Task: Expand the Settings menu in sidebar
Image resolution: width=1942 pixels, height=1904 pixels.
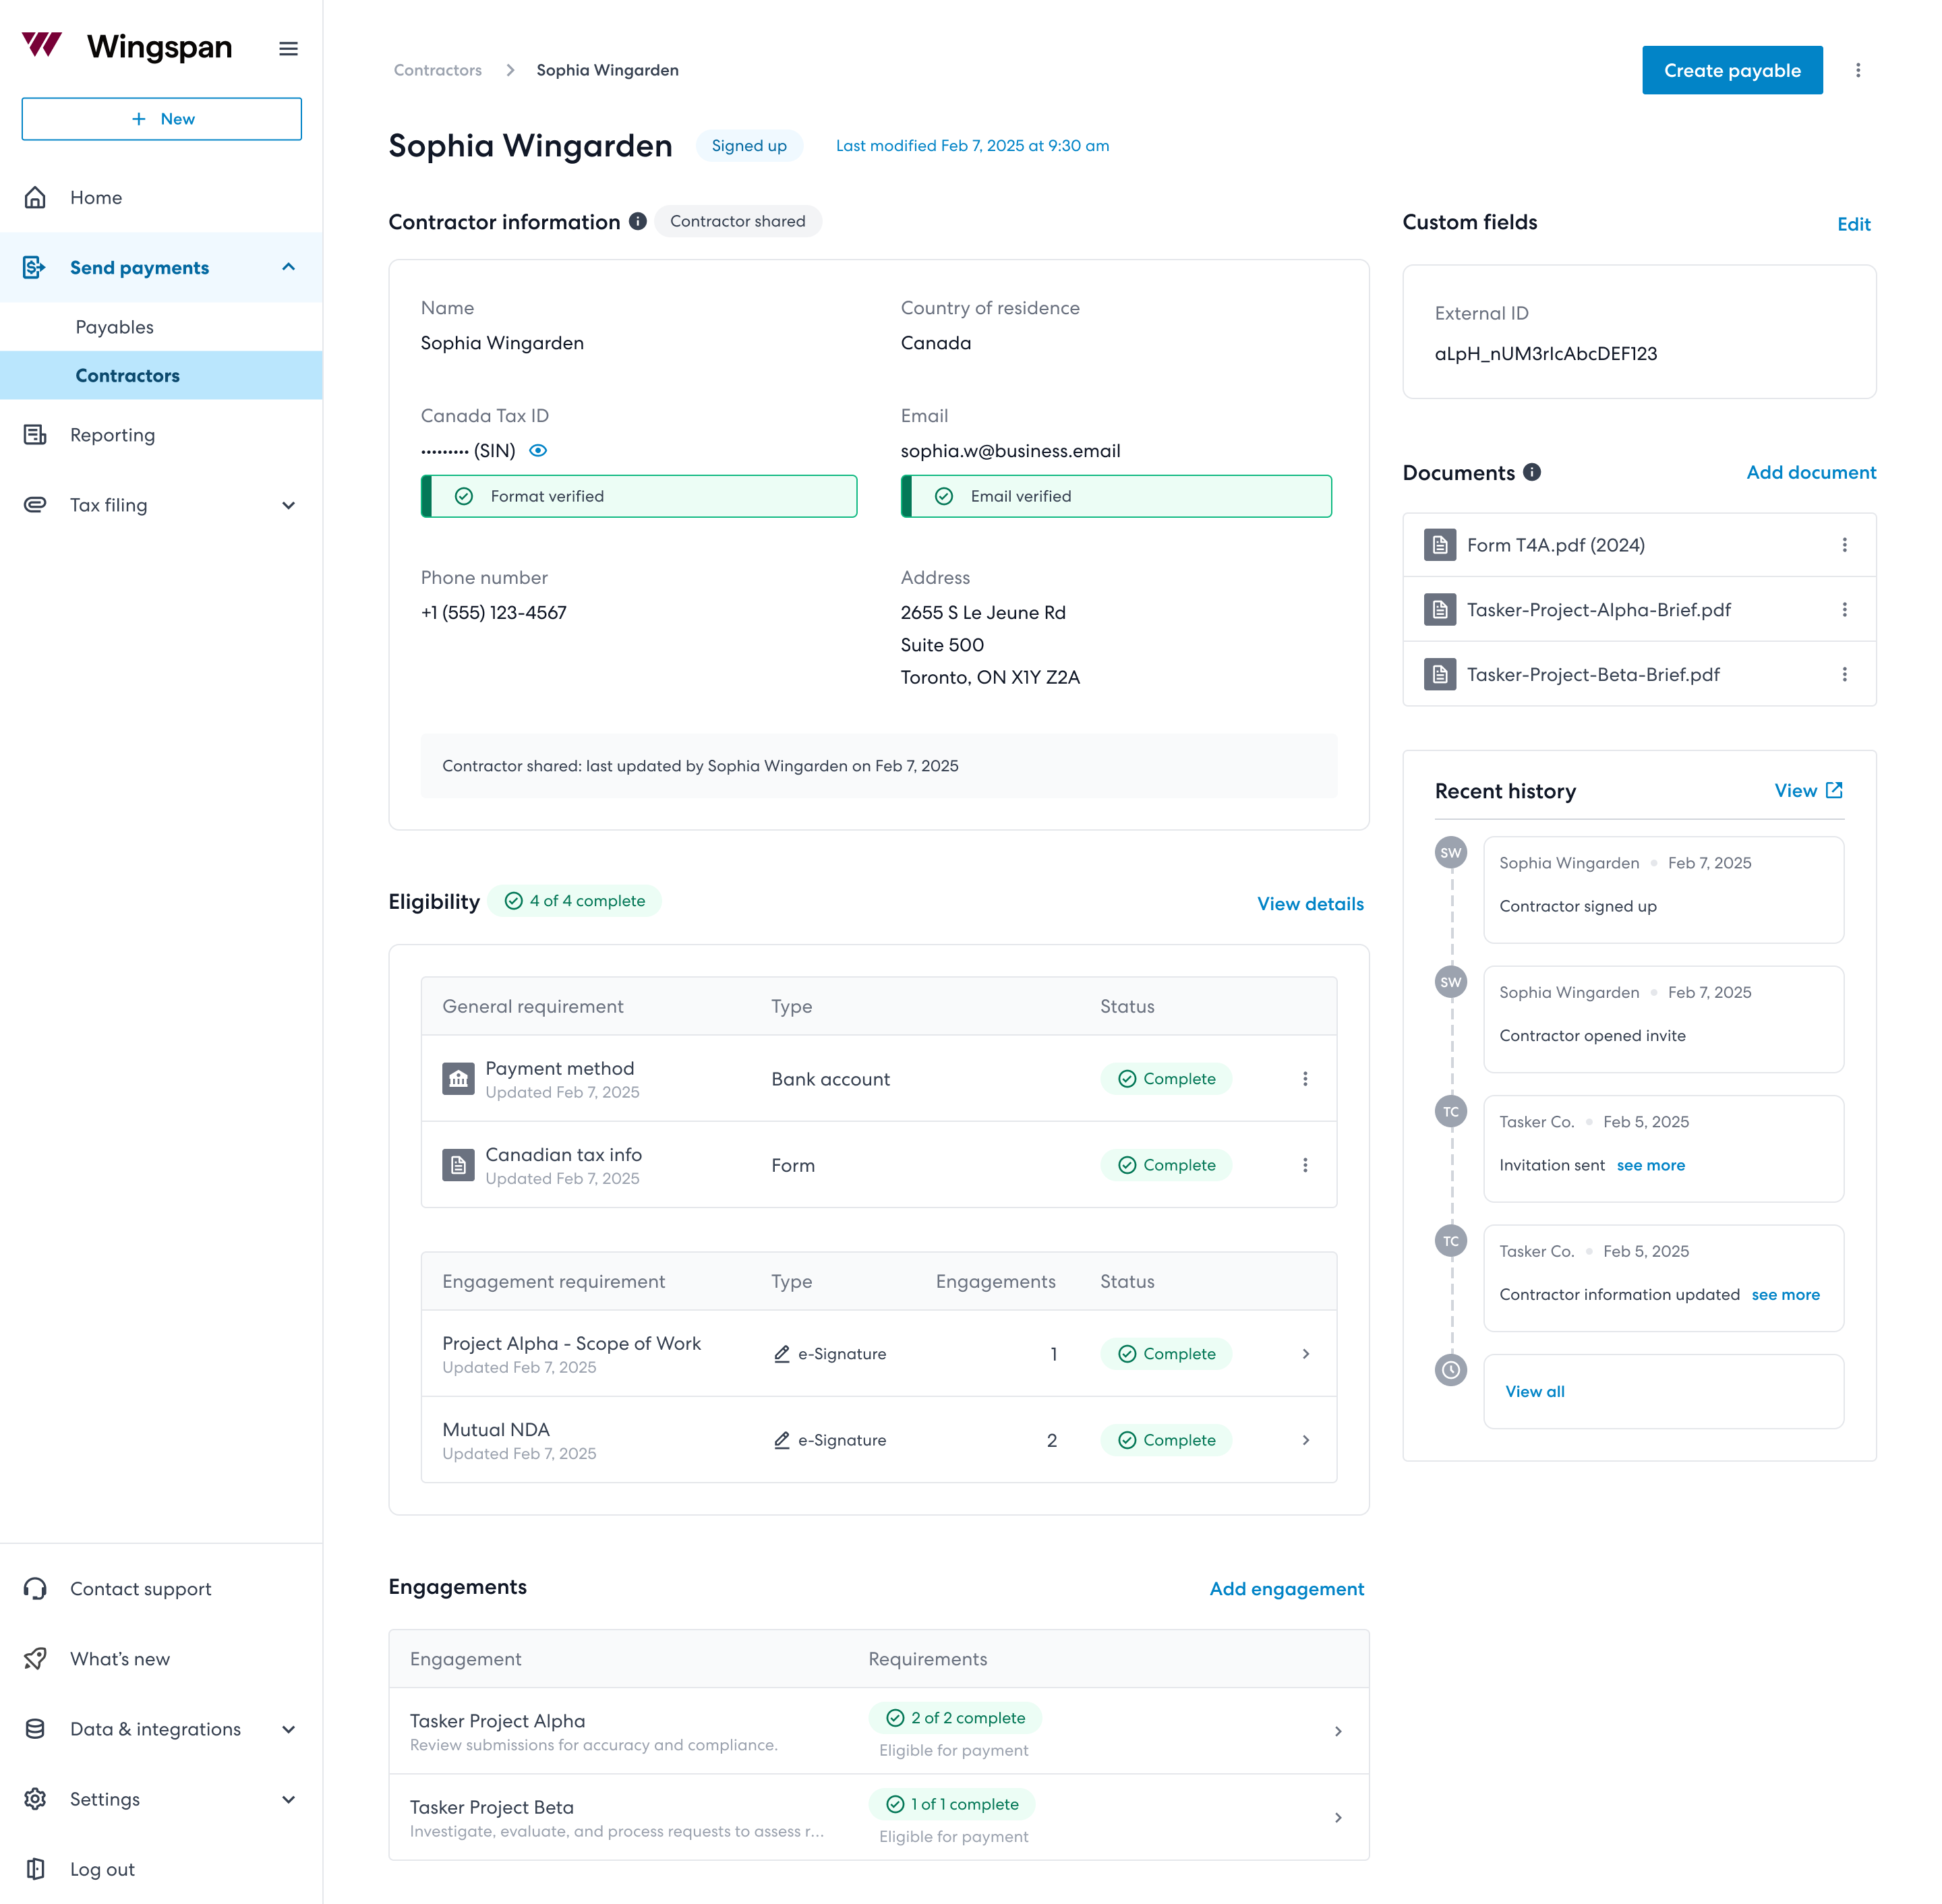Action: [x=288, y=1799]
